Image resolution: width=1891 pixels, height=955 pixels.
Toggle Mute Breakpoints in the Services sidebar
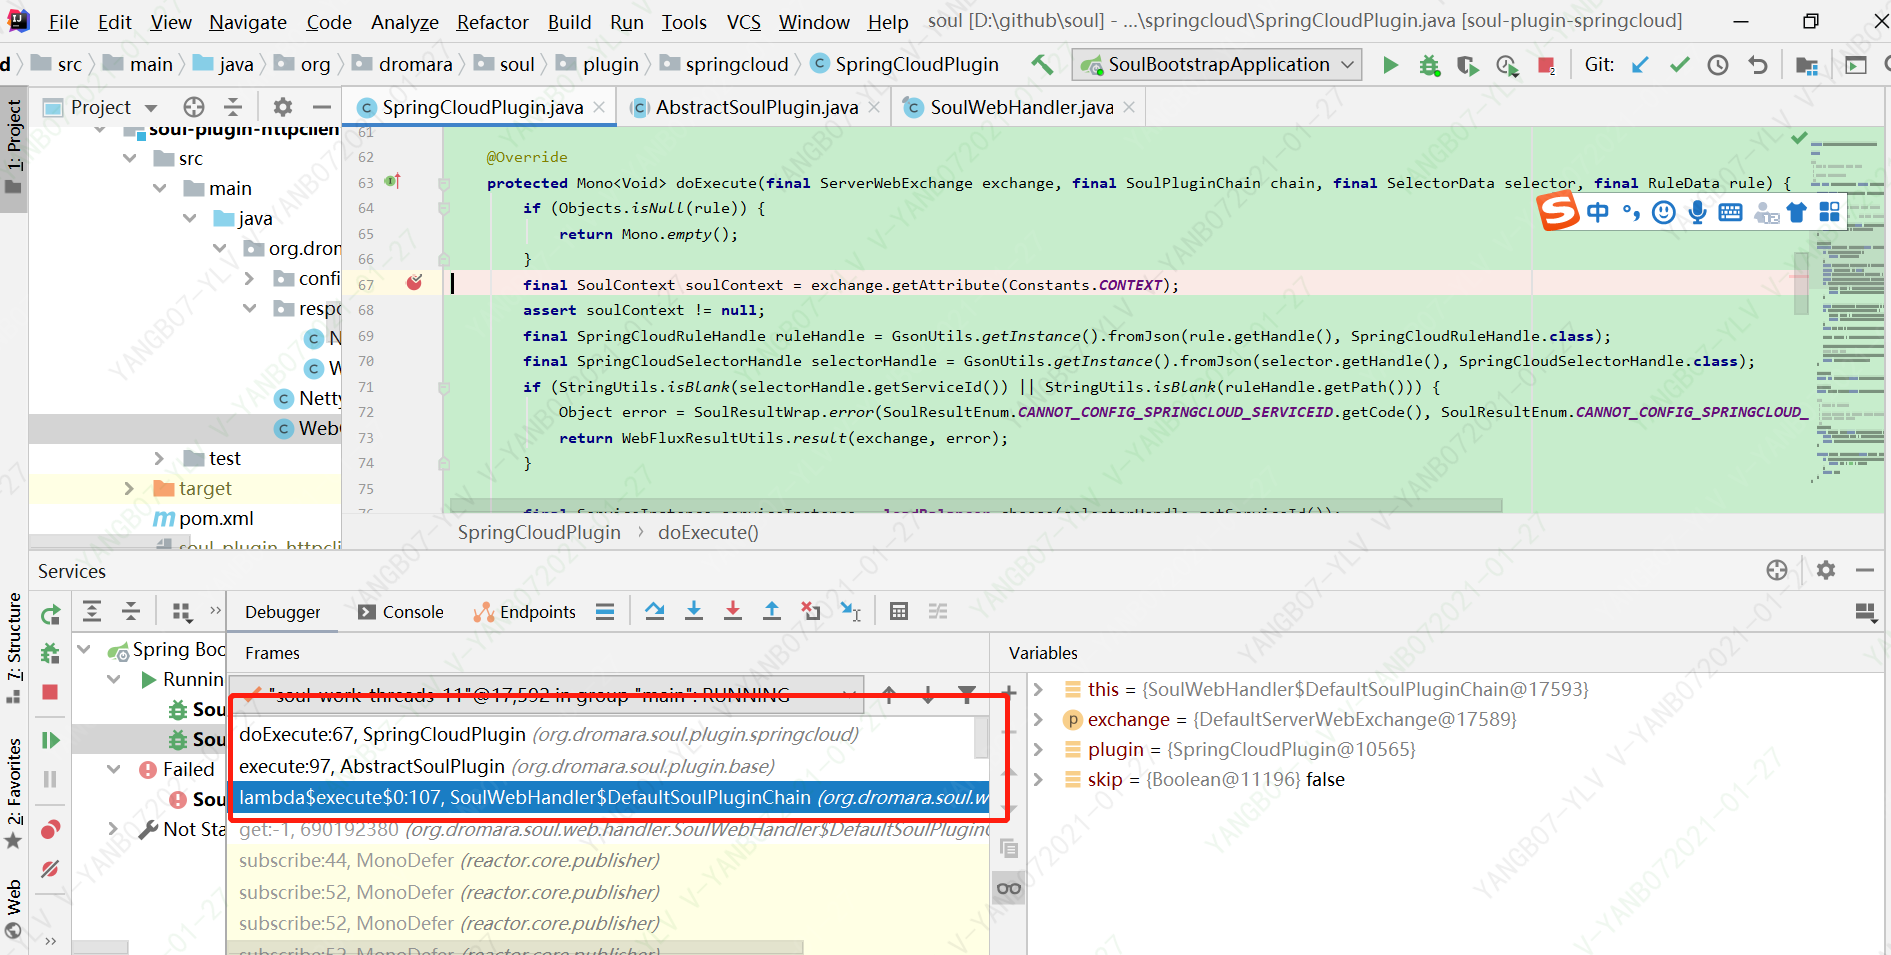[50, 868]
